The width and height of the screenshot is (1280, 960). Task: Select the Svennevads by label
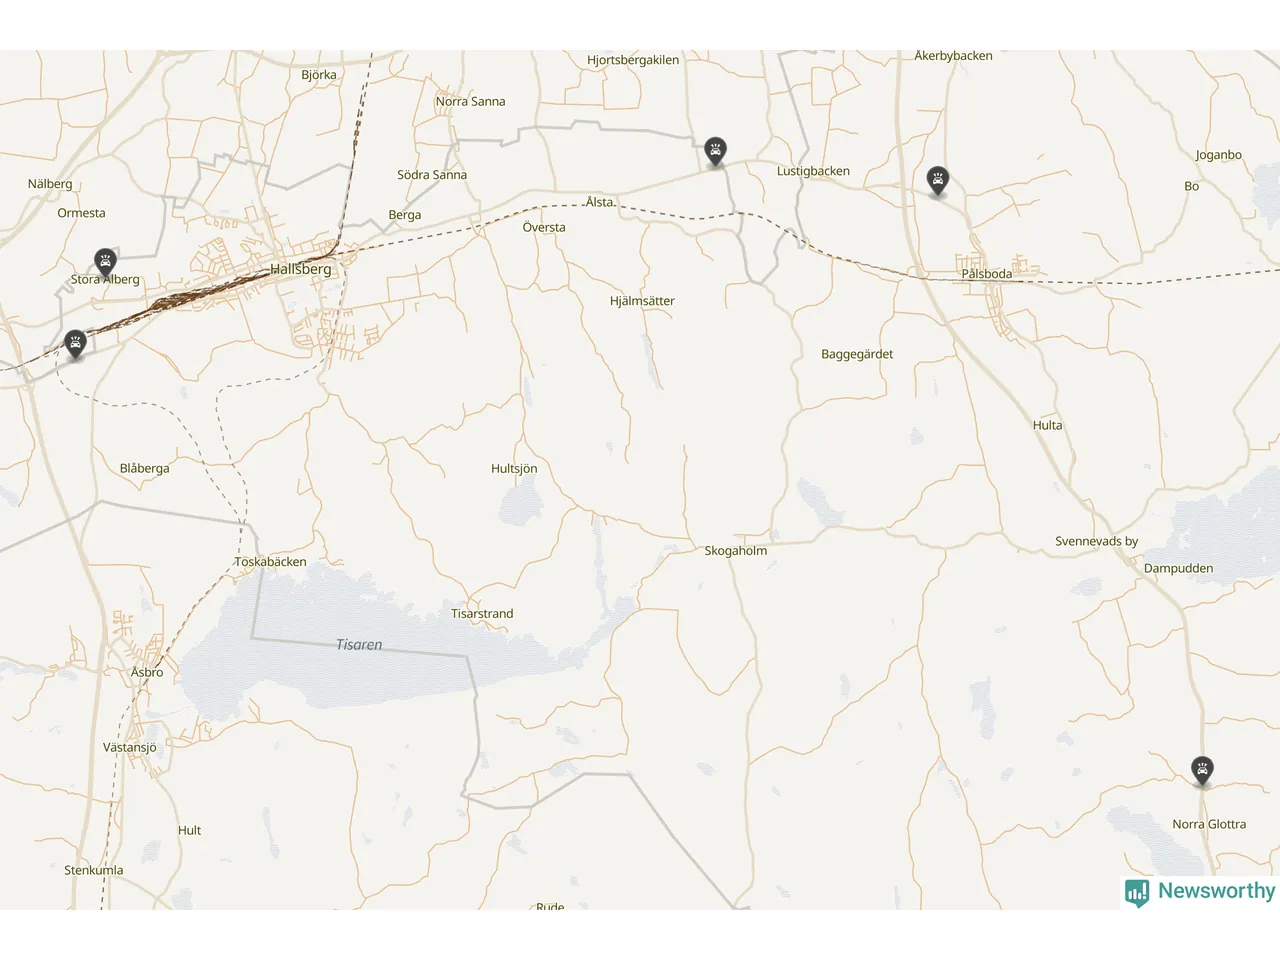(1096, 541)
